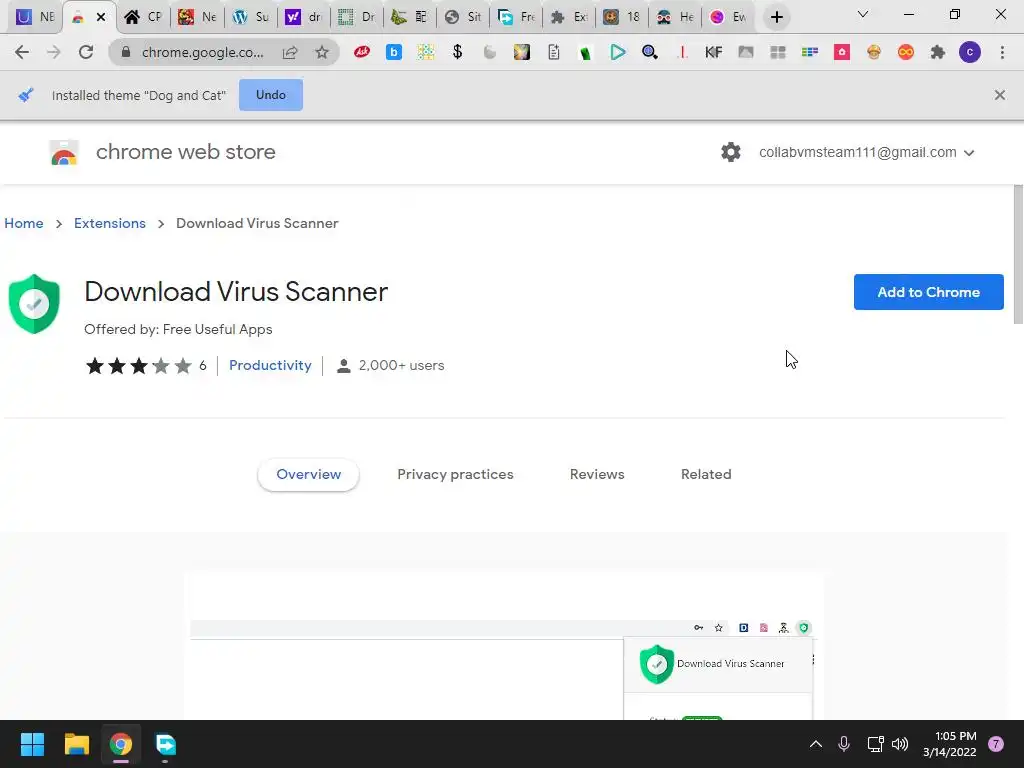This screenshot has height=768, width=1024.
Task: Open the tab search chevron dropdown
Action: point(863,14)
